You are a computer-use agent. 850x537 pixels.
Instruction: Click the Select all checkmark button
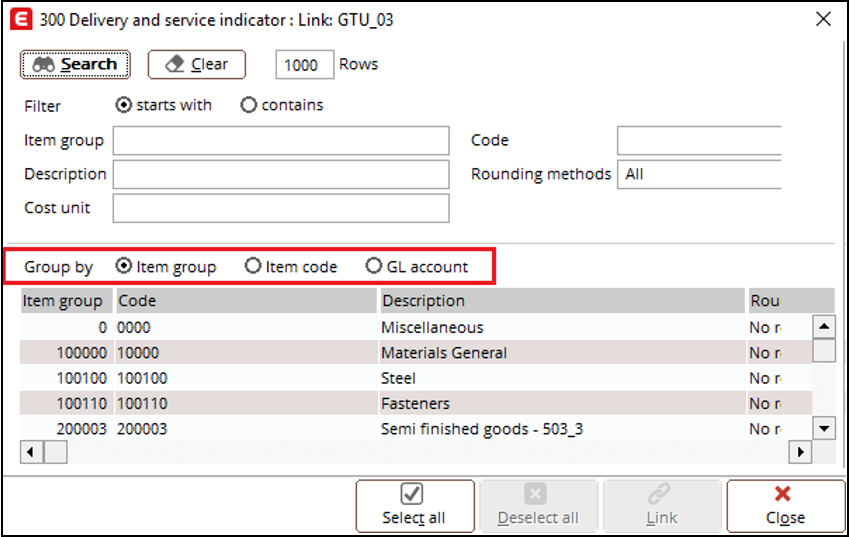click(415, 506)
